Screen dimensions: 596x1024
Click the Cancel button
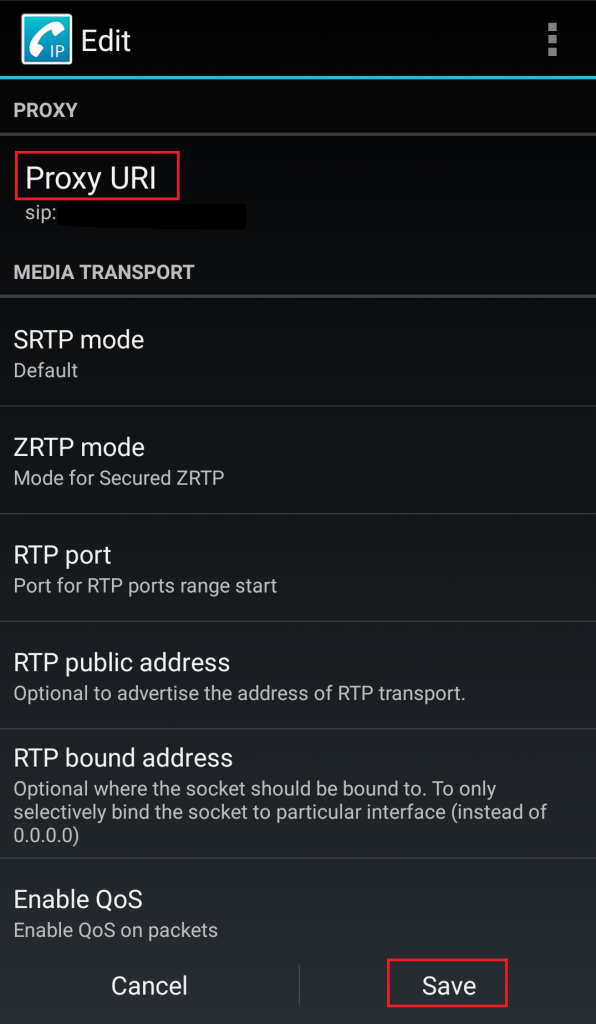149,985
